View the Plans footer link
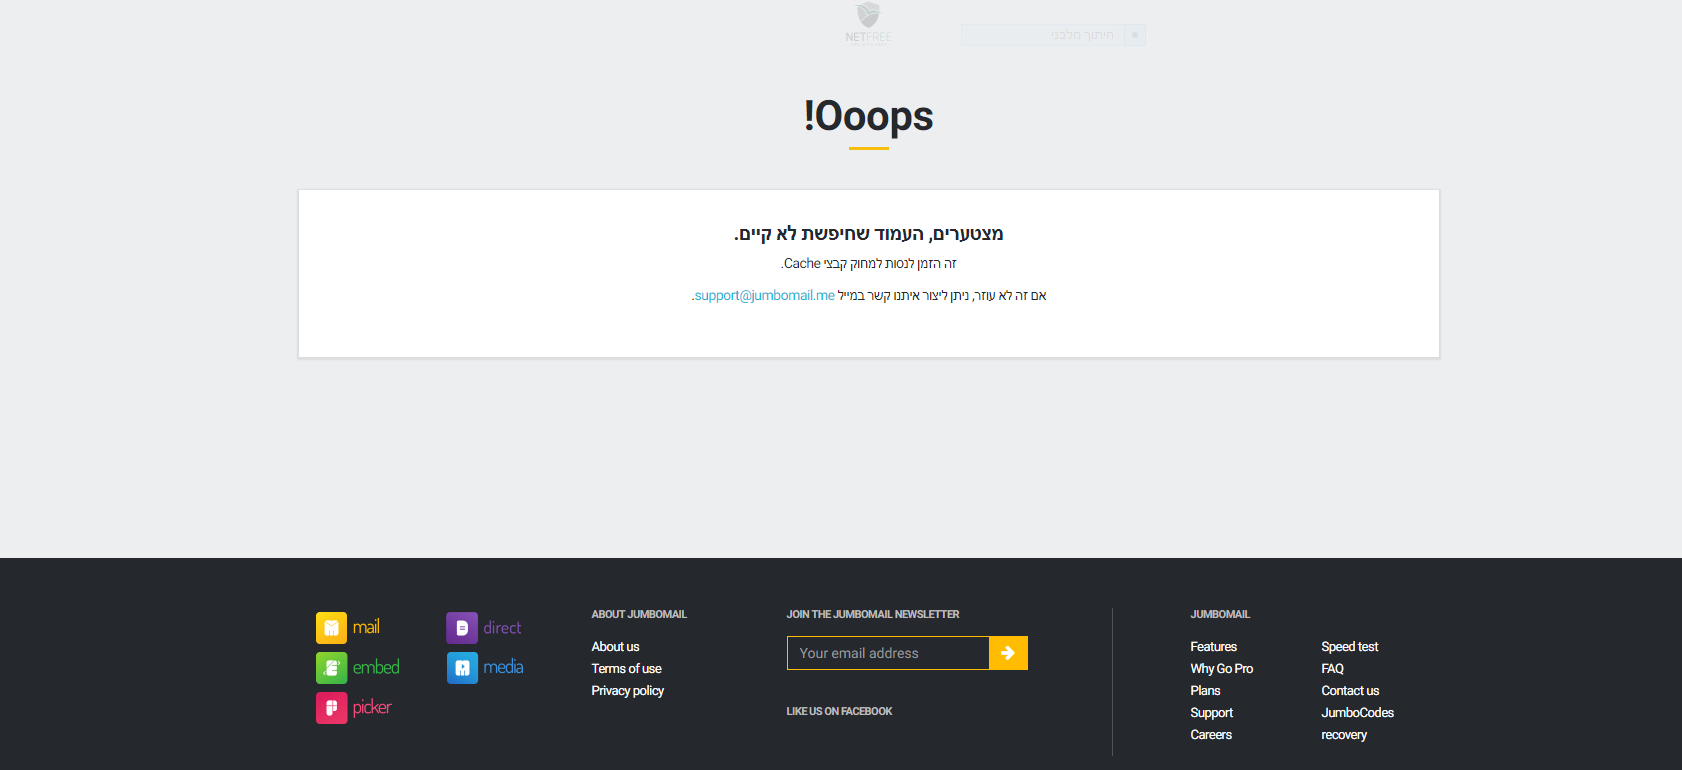1682x770 pixels. tap(1205, 691)
